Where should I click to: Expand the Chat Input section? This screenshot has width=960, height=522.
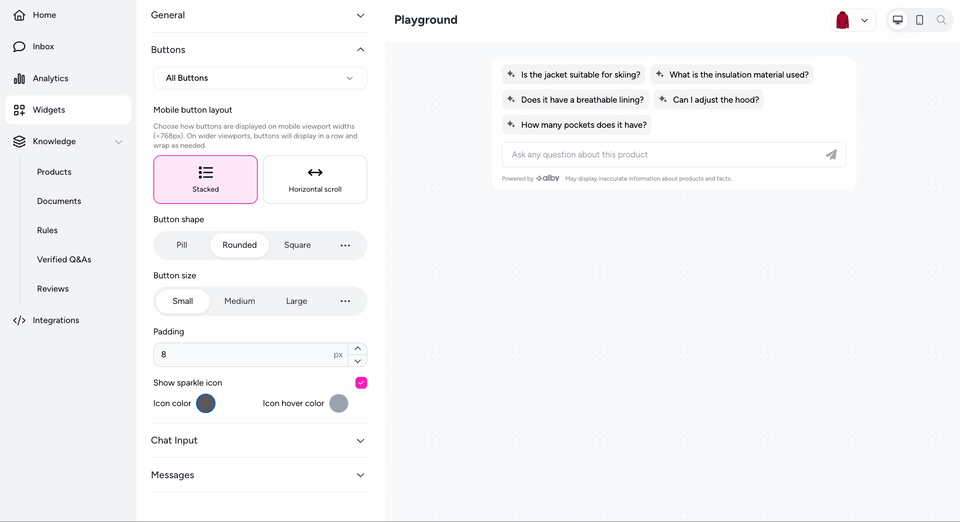pos(260,441)
